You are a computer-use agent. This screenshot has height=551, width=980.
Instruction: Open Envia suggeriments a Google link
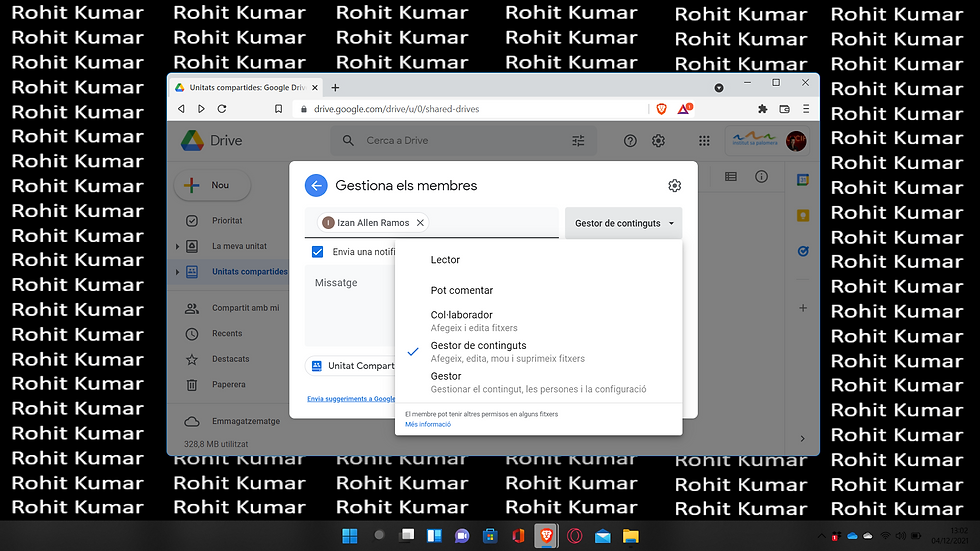click(351, 399)
